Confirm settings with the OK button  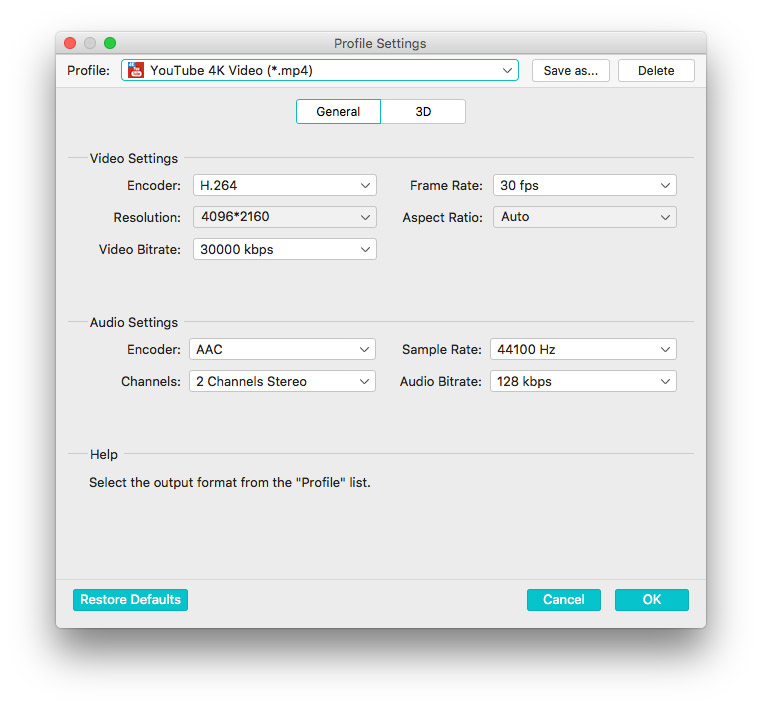(651, 600)
